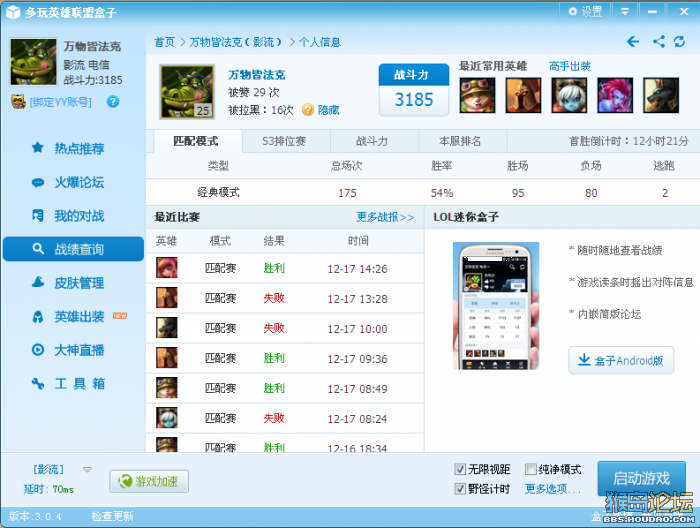Select the Poppy recent hero icon
700x528 pixels.
569,95
